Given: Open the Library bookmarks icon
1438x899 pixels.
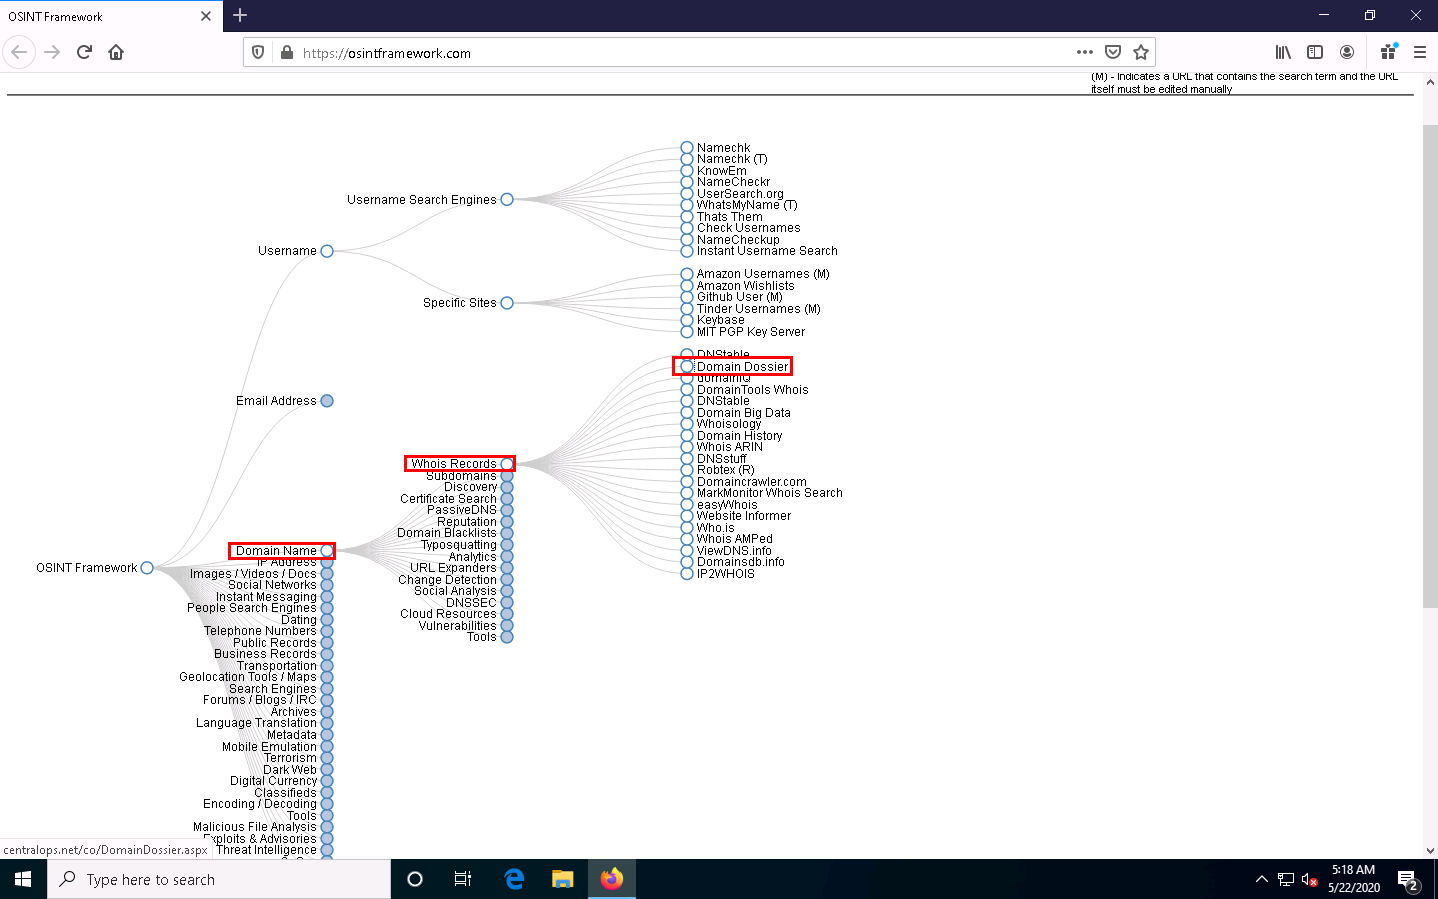Looking at the screenshot, I should [1283, 52].
